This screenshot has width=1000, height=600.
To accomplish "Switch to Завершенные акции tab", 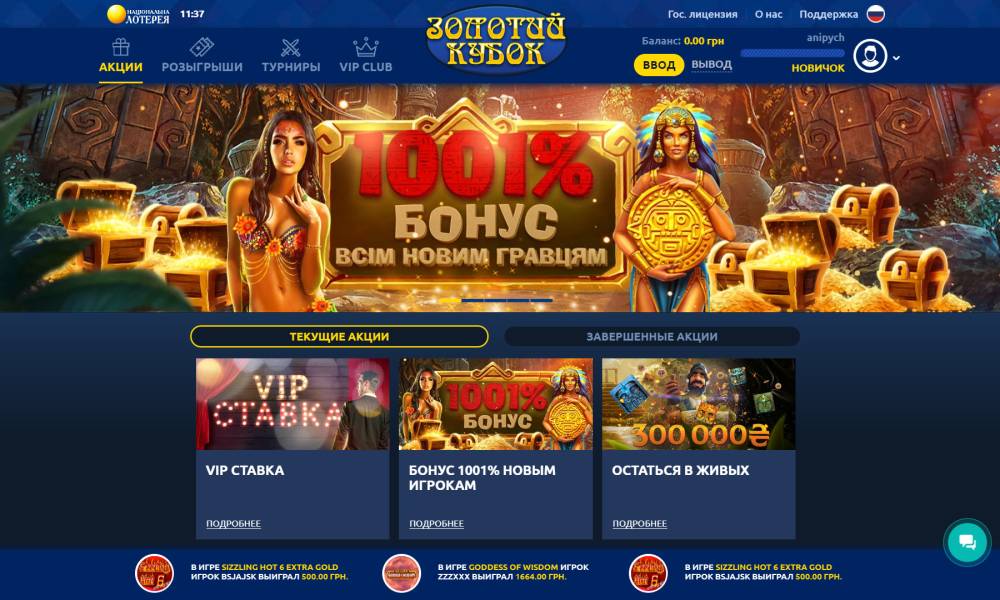I will (652, 336).
